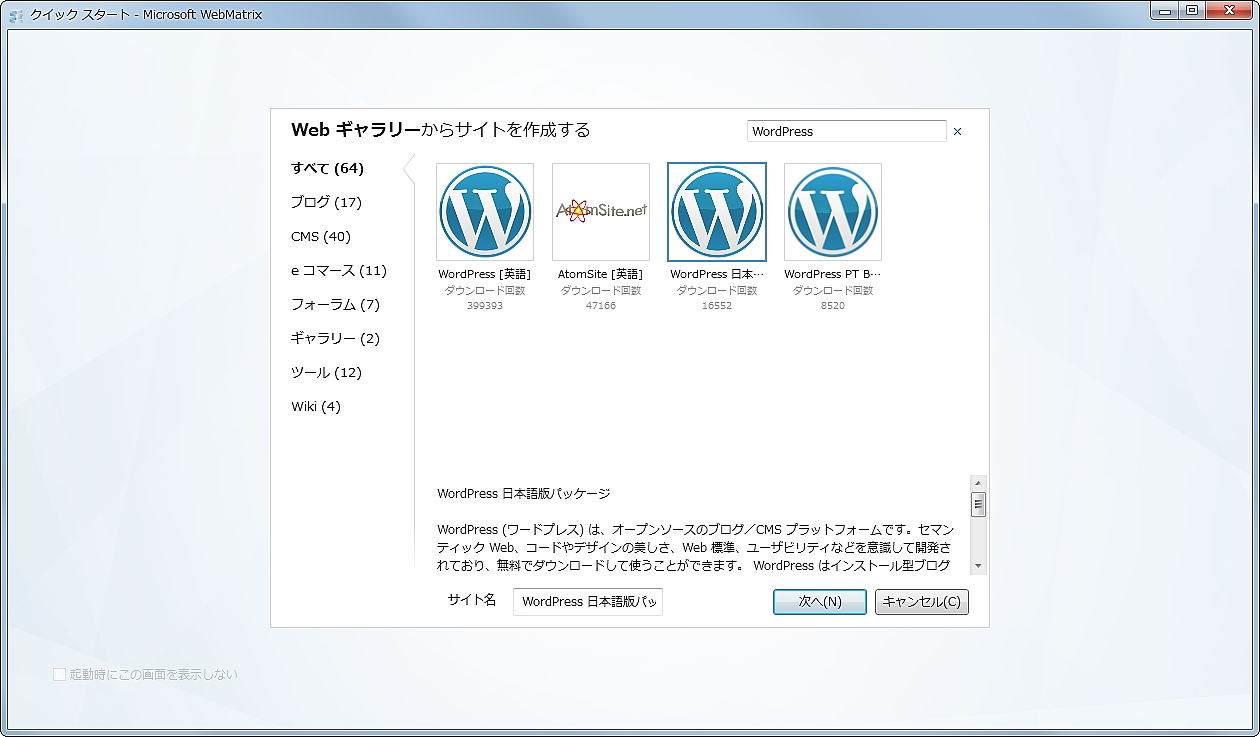Click the description pane scrollbar up arrow
The image size is (1260, 737).
pos(977,482)
